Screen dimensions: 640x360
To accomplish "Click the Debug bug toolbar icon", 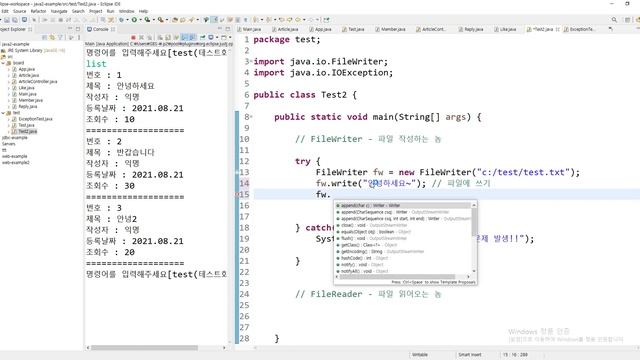I will pyautogui.click(x=121, y=20).
